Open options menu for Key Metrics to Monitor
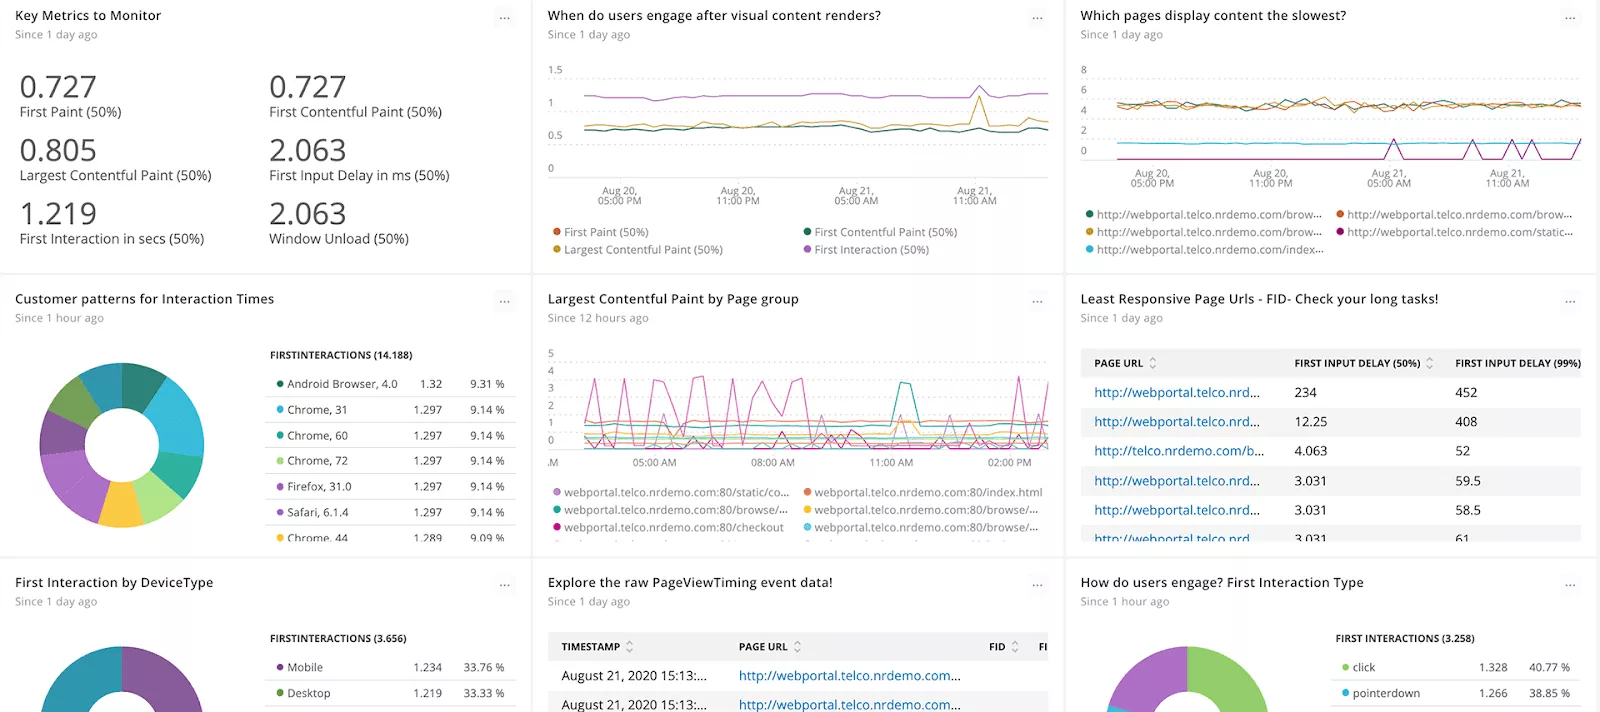The height and width of the screenshot is (712, 1600). click(505, 17)
